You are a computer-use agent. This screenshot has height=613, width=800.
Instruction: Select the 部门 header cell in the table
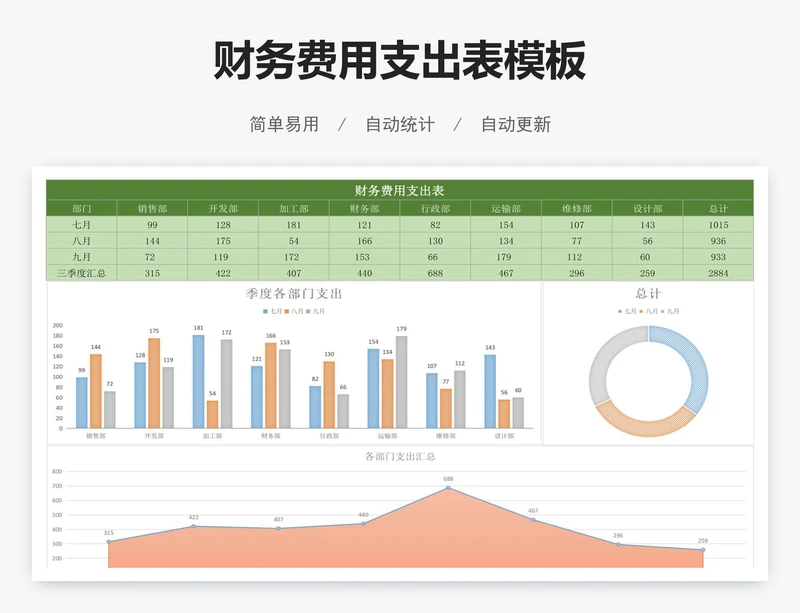coord(82,208)
